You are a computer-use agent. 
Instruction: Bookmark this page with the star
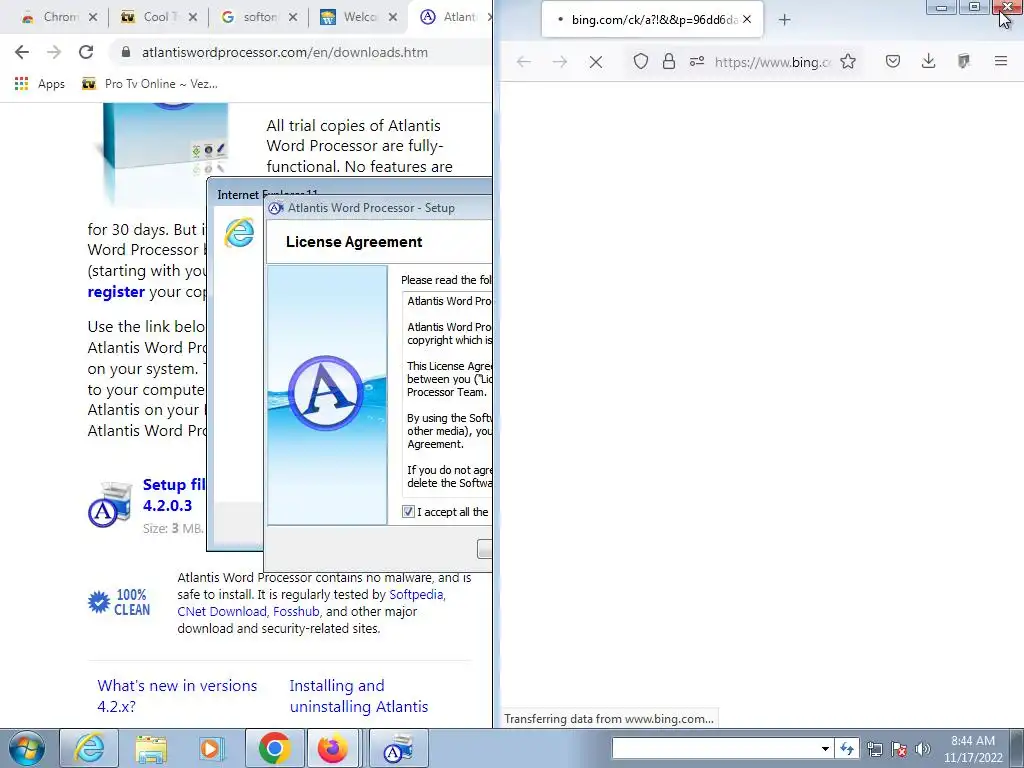tap(848, 61)
